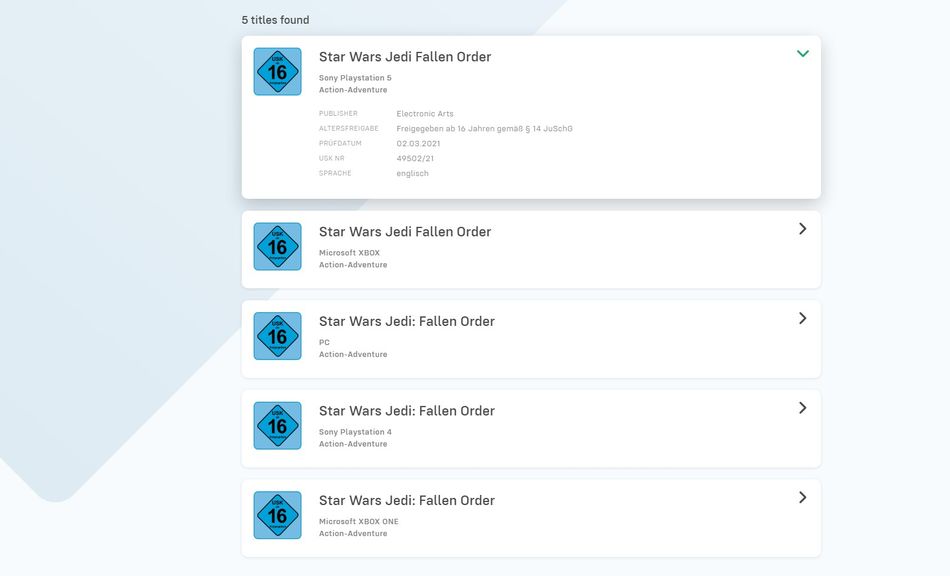Click the 'Electronic Arts' publisher value
Image resolution: width=950 pixels, height=576 pixels.
pyautogui.click(x=425, y=114)
